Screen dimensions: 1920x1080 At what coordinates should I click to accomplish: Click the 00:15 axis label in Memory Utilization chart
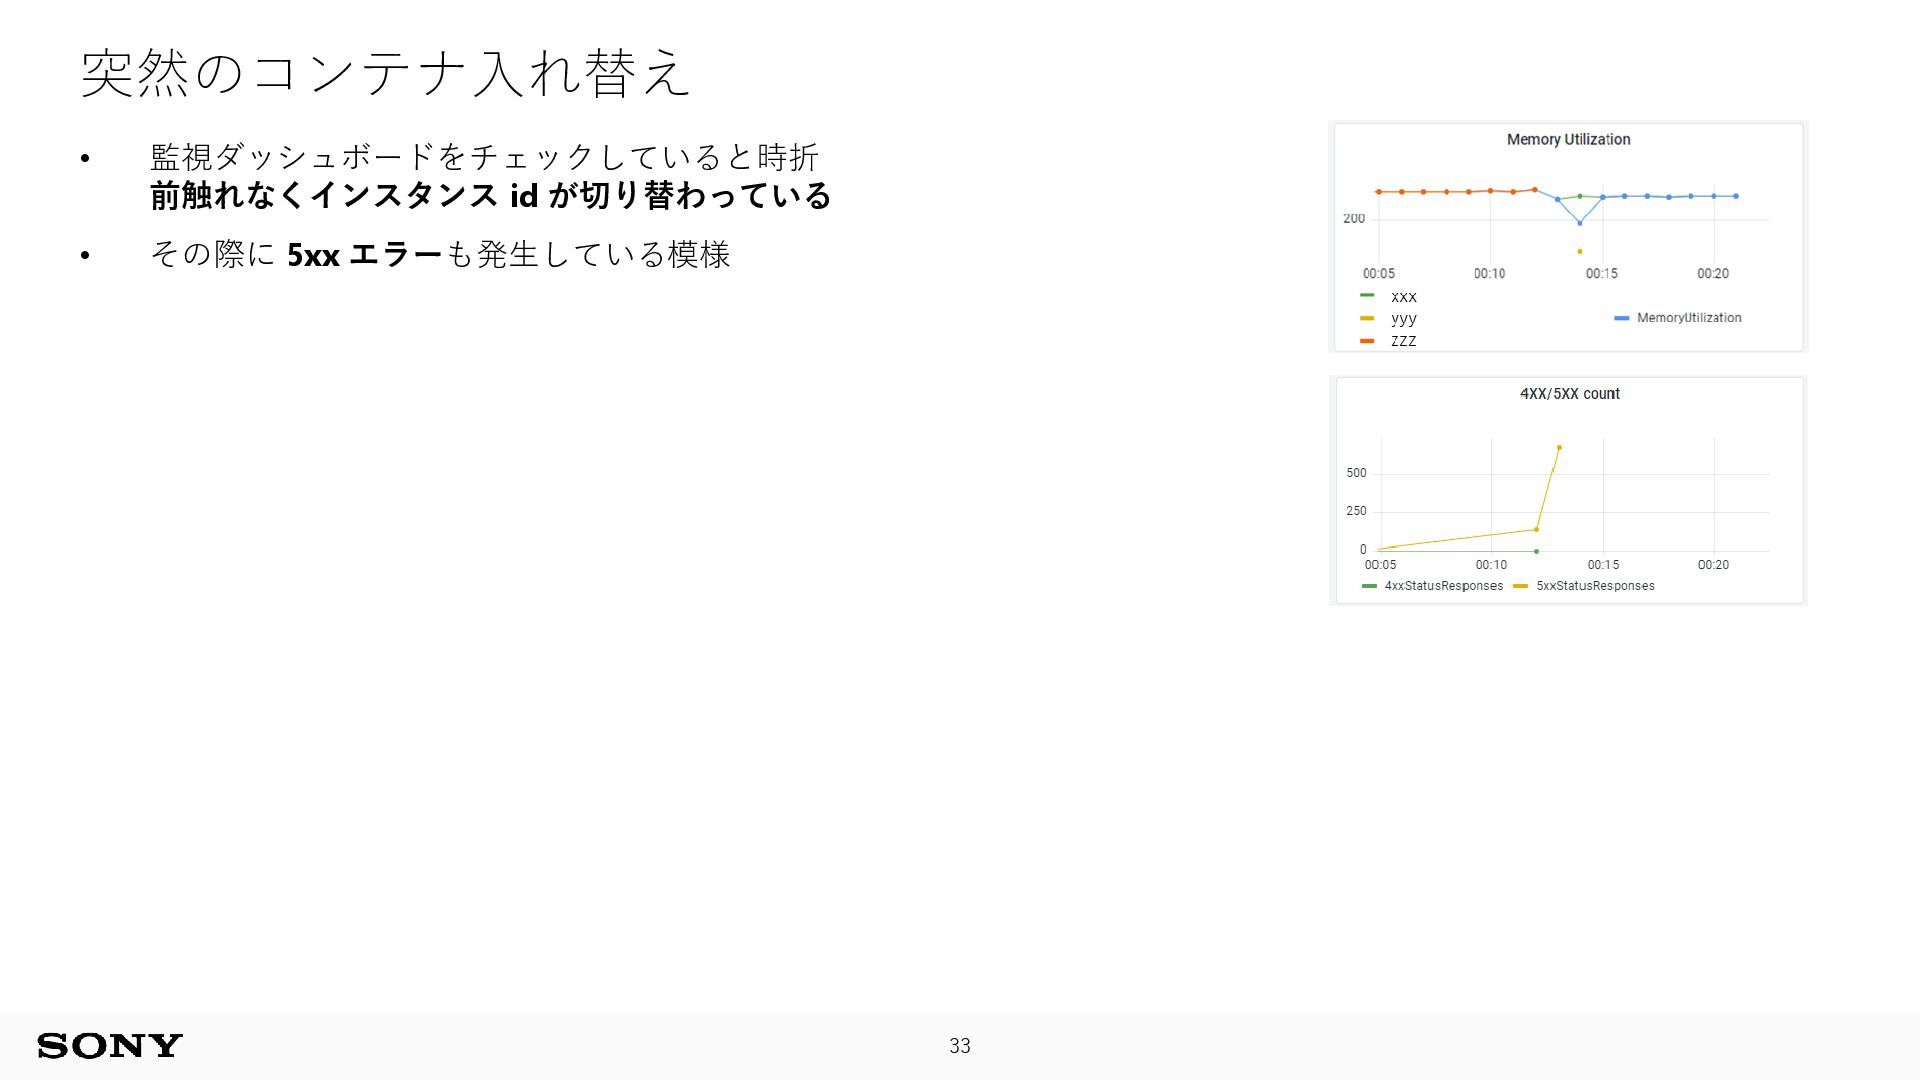pos(1601,274)
